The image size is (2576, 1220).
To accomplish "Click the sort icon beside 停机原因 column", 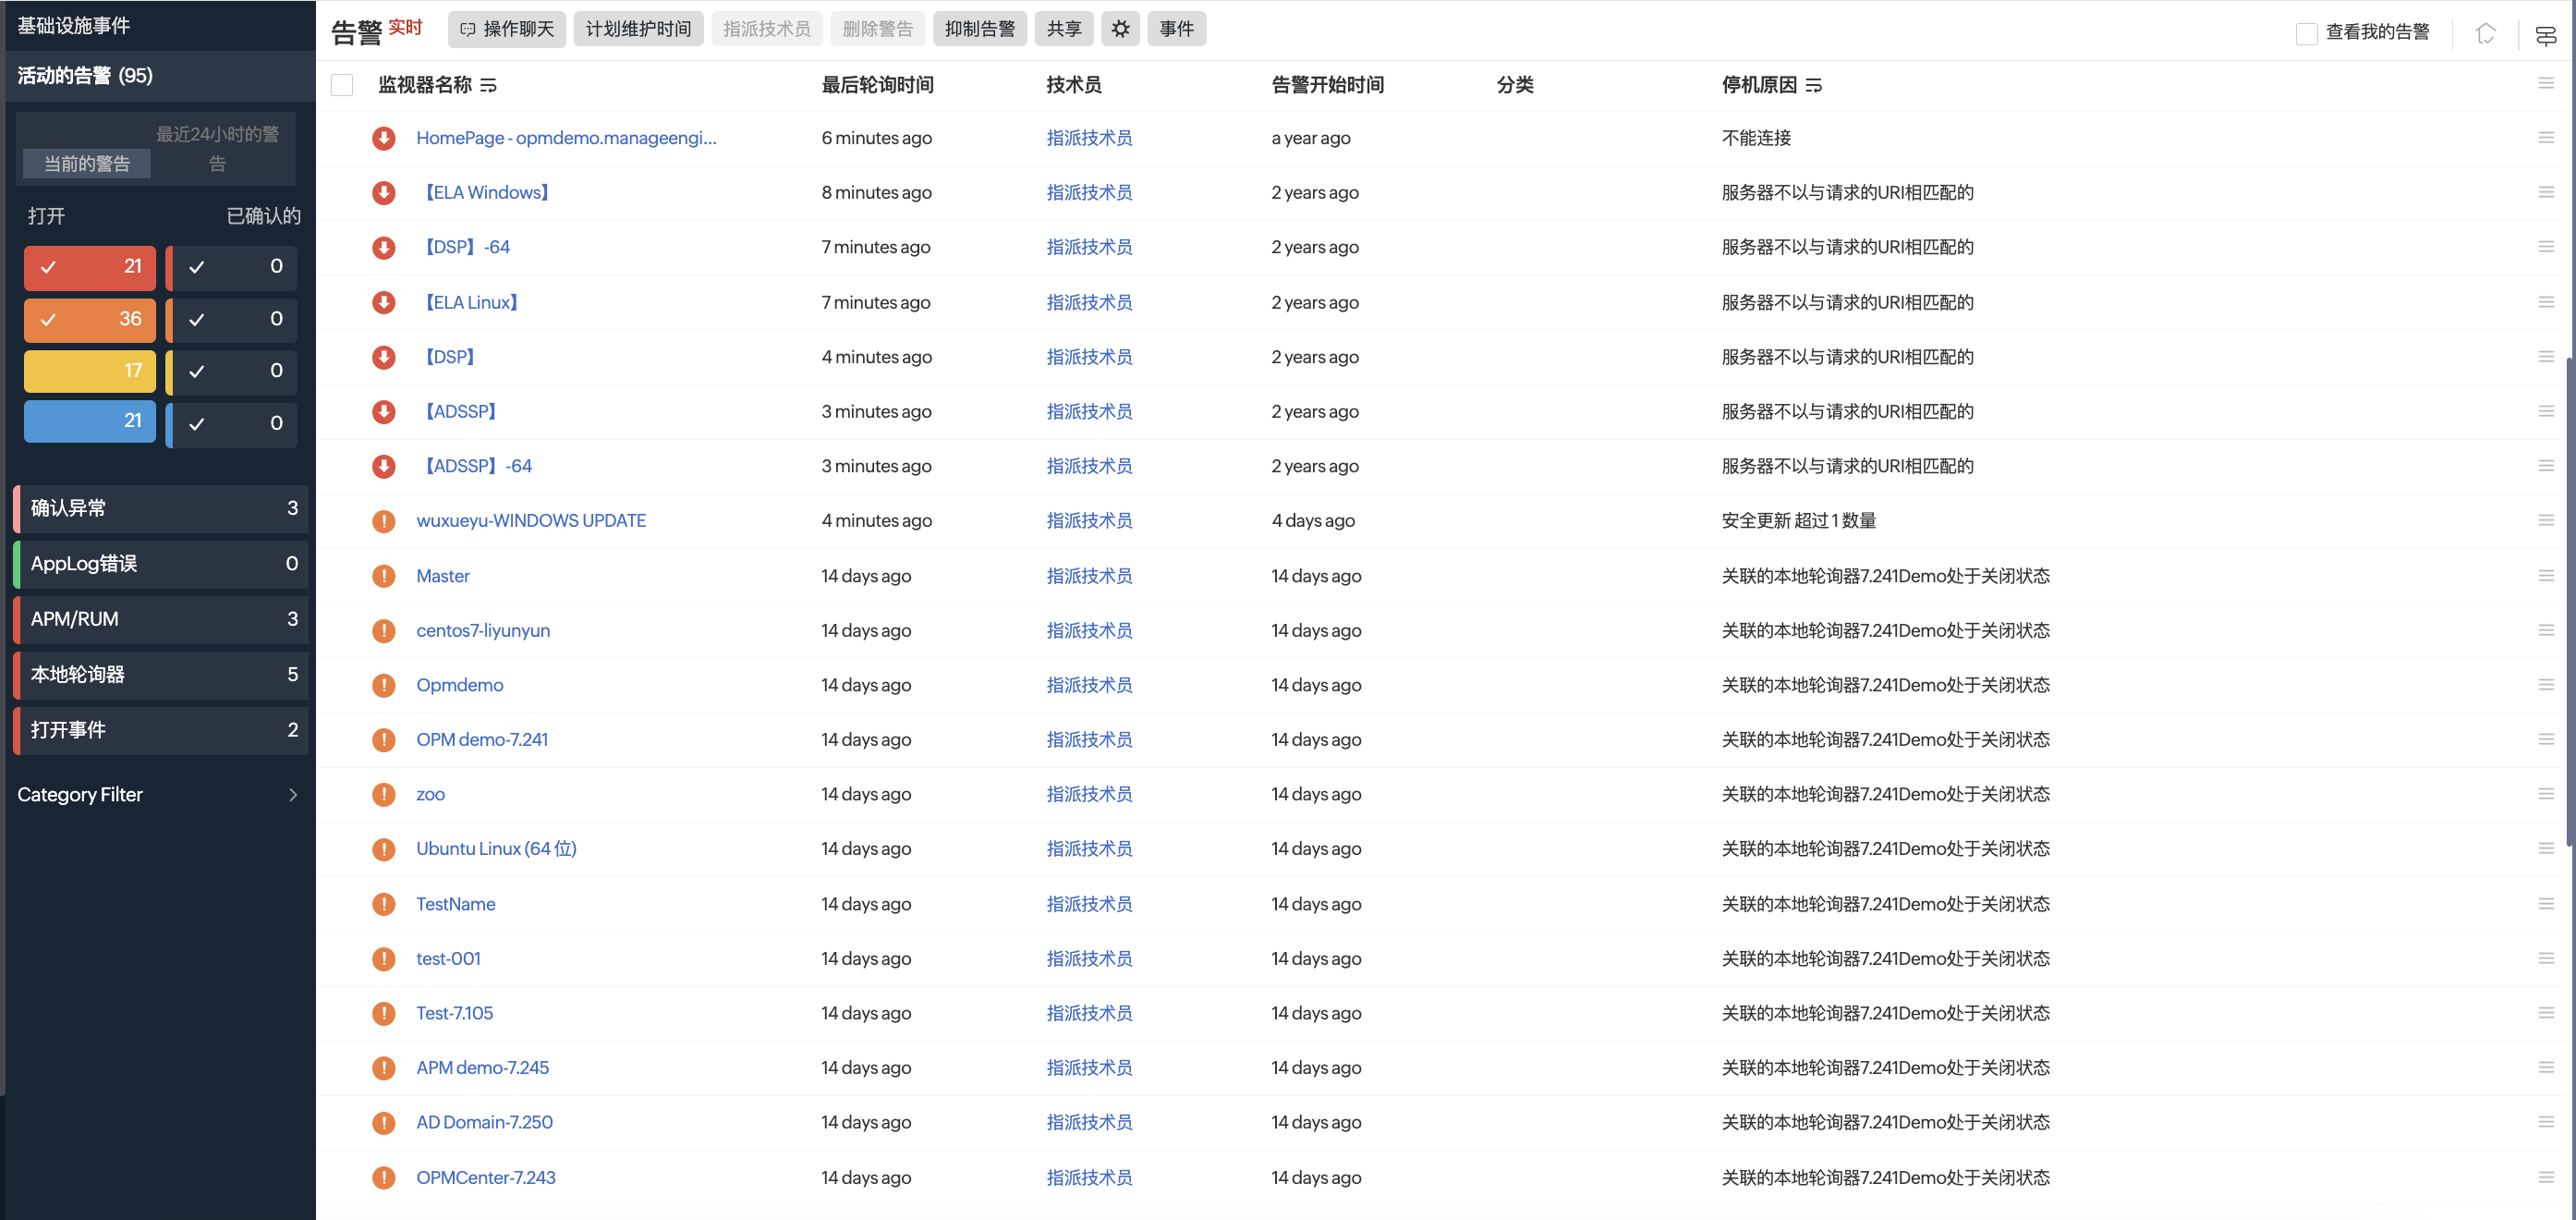I will 1815,85.
